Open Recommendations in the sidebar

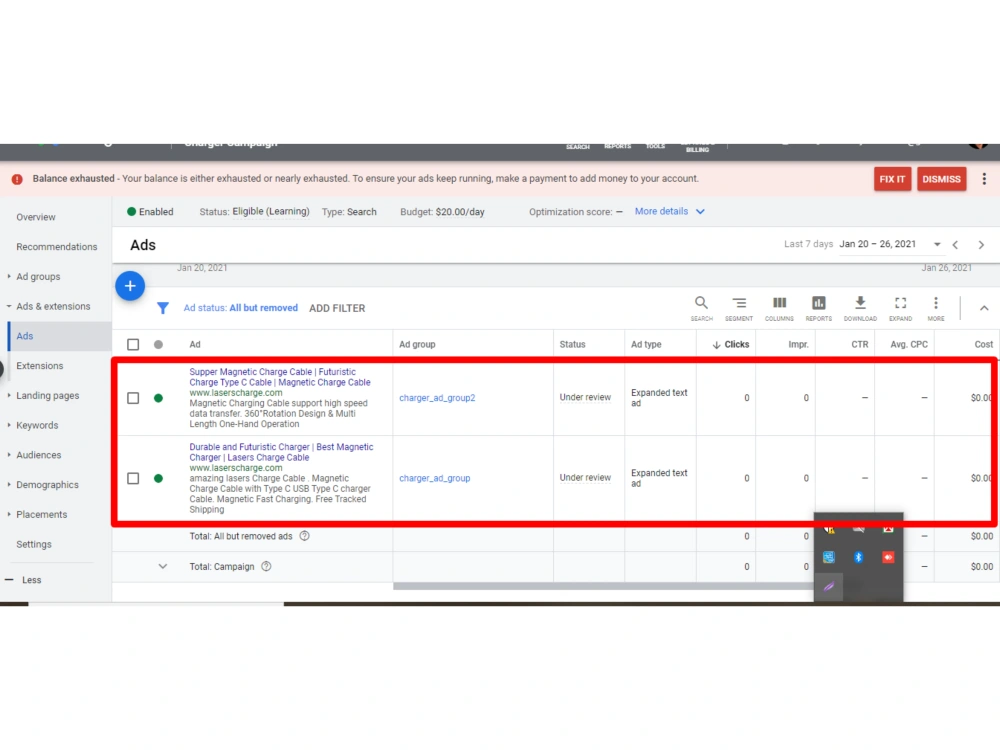coord(57,247)
